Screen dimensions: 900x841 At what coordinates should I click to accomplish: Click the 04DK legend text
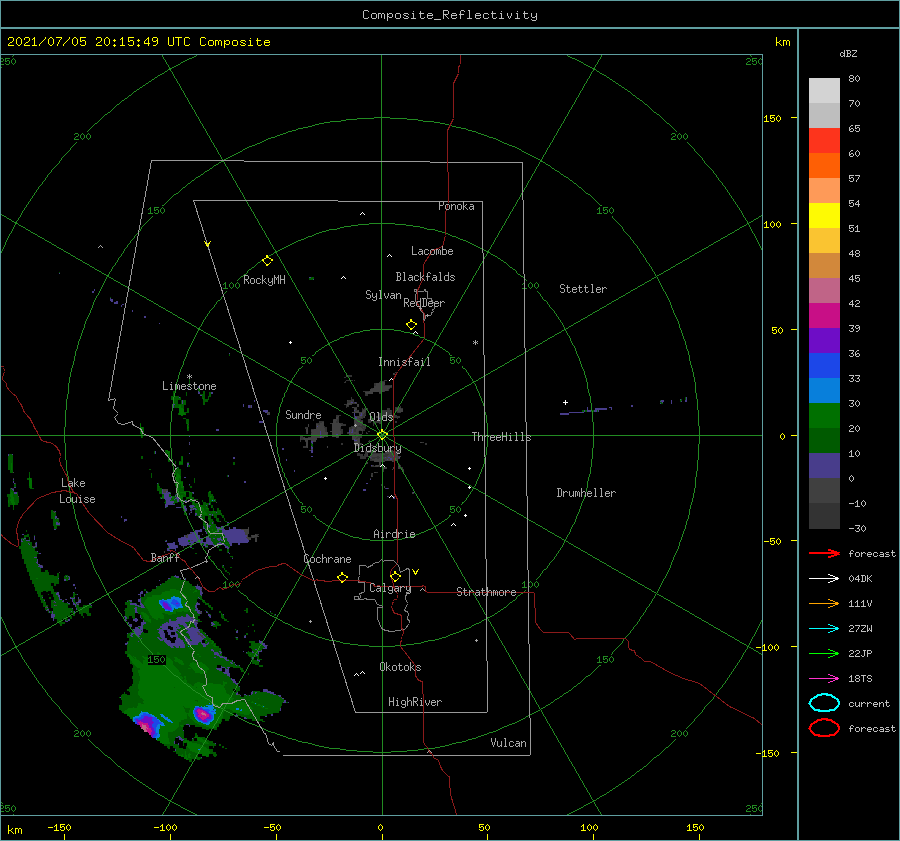[860, 579]
